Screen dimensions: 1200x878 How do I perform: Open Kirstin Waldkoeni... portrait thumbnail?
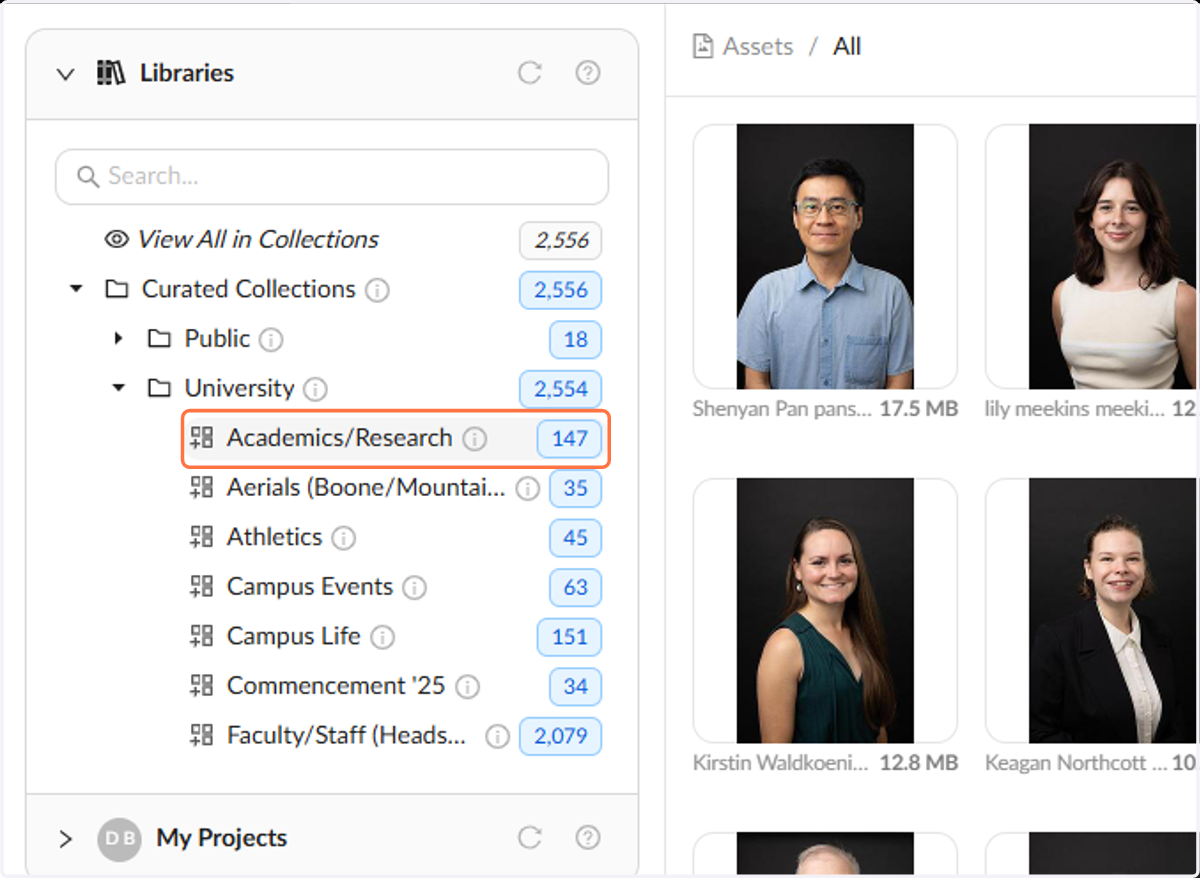click(x=825, y=610)
